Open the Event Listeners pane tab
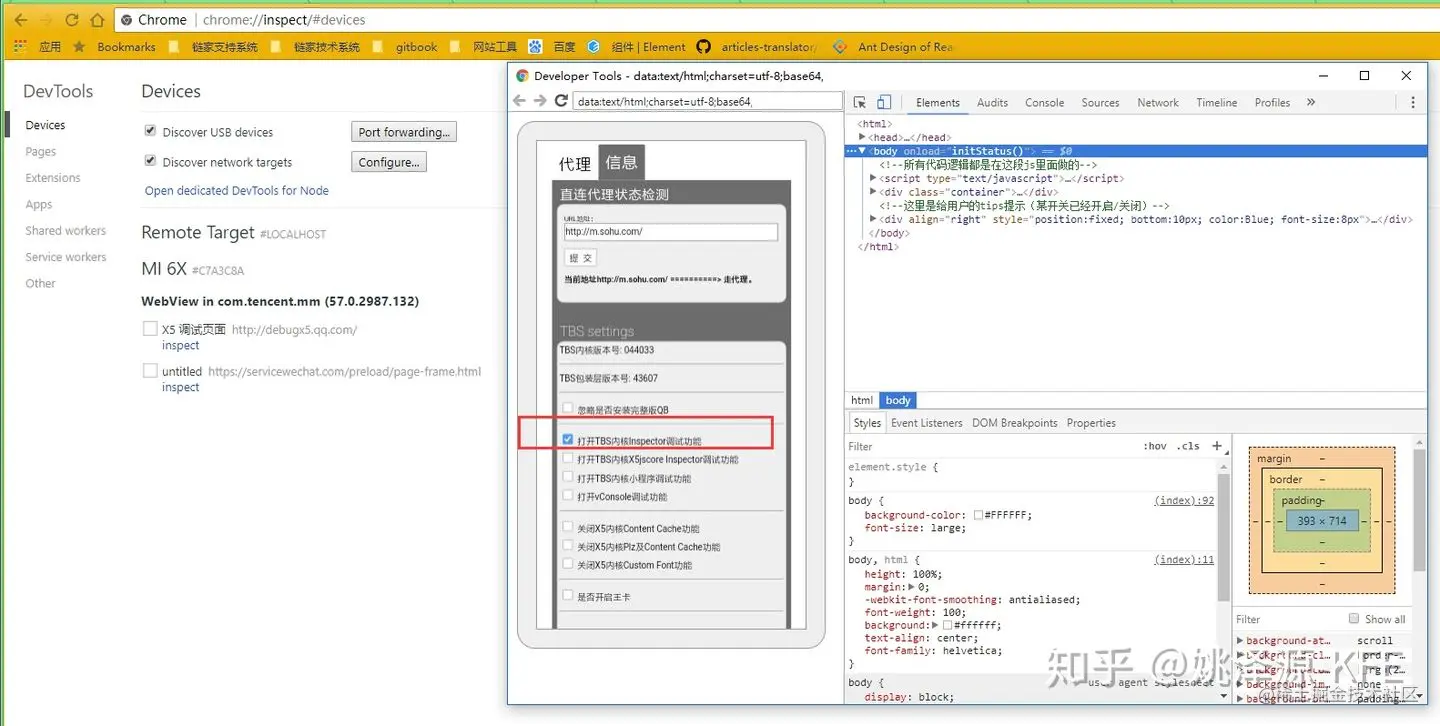Screen dimensions: 1440x726 (926, 423)
